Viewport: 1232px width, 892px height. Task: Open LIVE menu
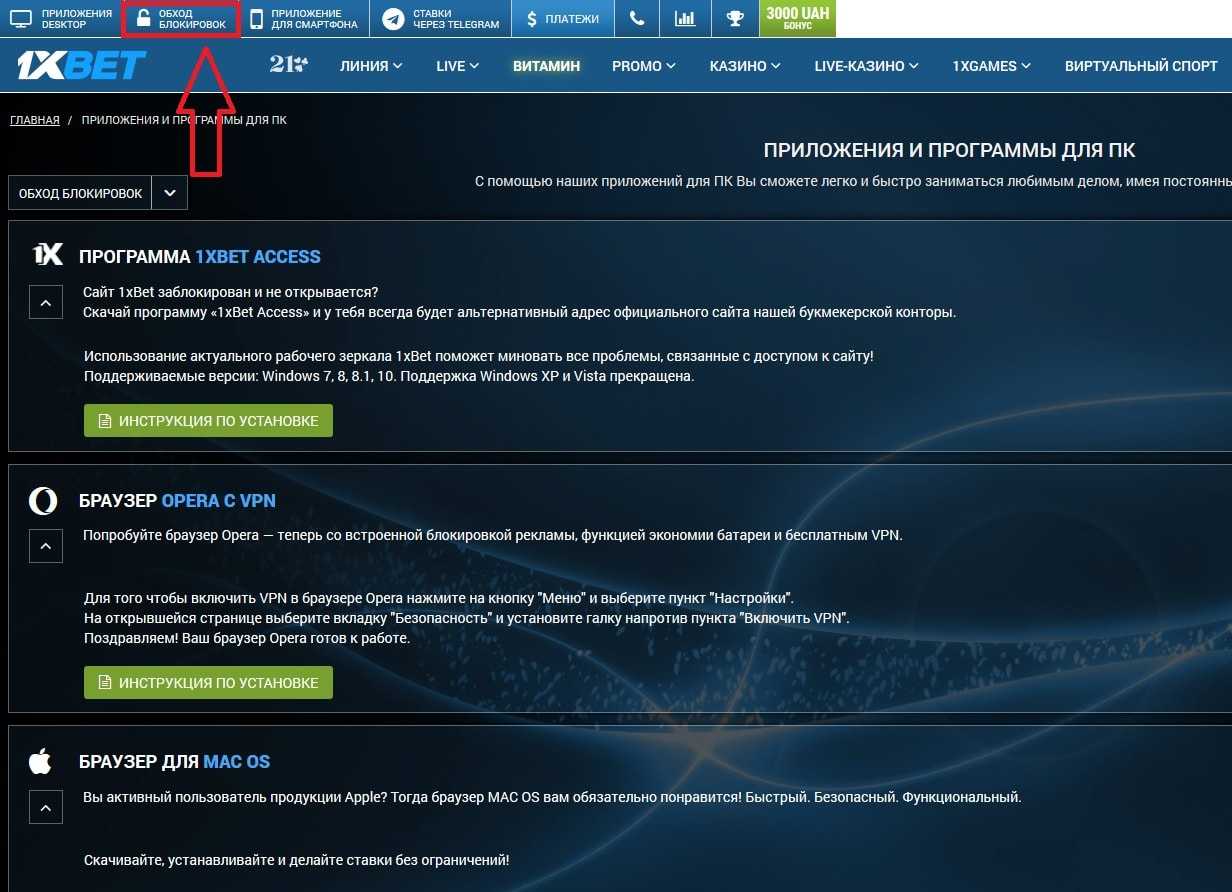point(458,66)
